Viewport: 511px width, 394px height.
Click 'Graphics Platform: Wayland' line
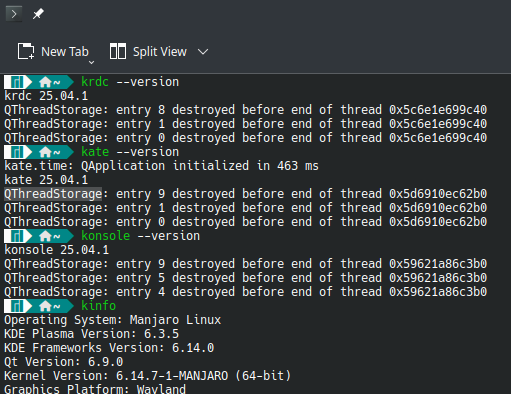click(95, 389)
